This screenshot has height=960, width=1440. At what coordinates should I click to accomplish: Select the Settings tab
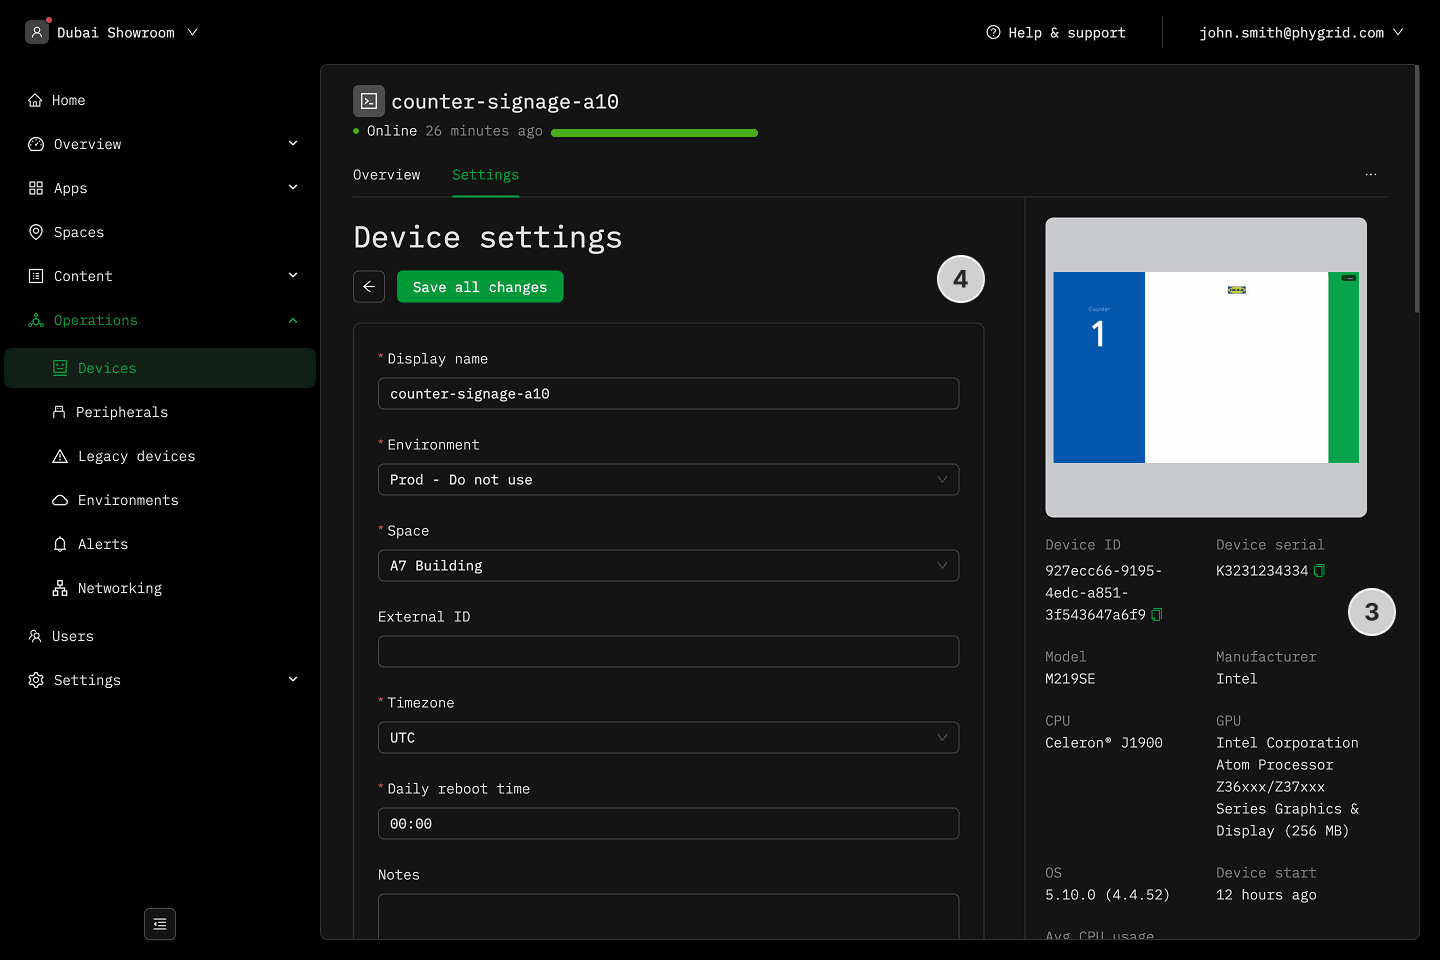click(485, 175)
